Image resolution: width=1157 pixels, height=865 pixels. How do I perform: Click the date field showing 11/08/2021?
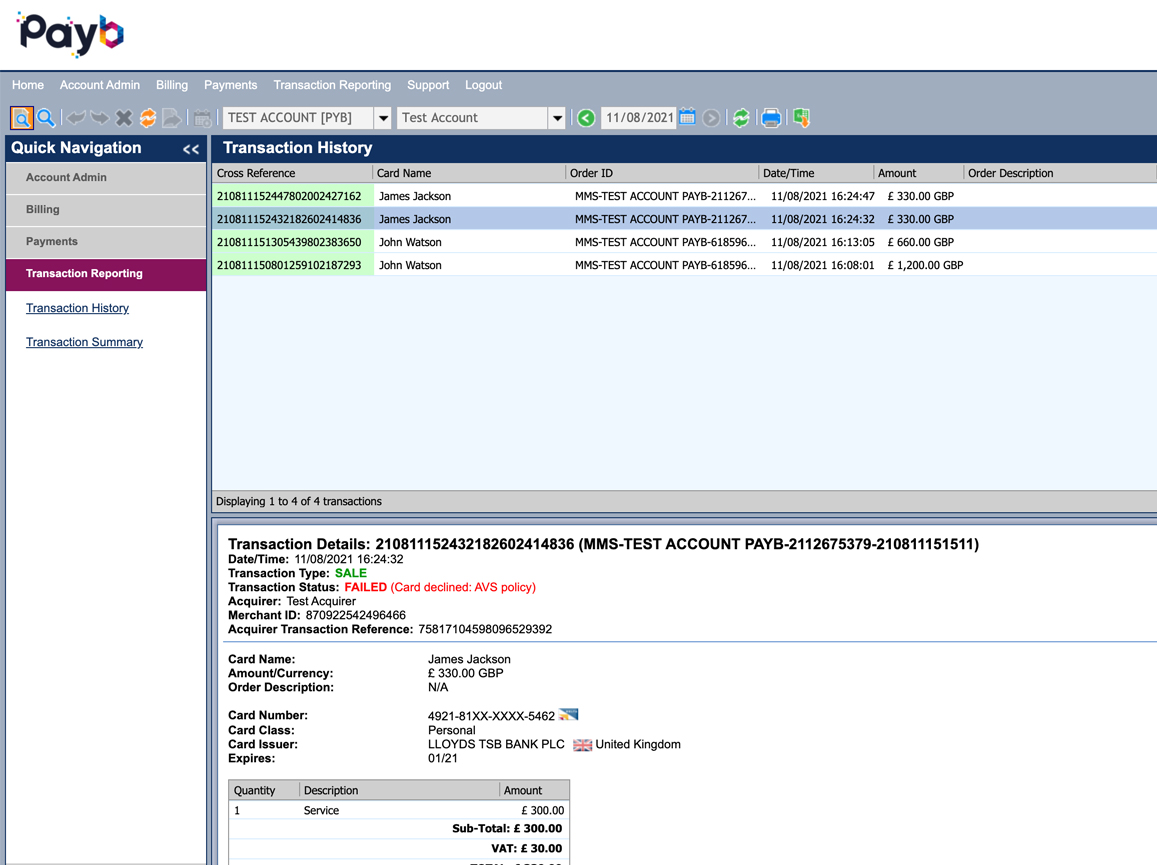click(x=639, y=118)
